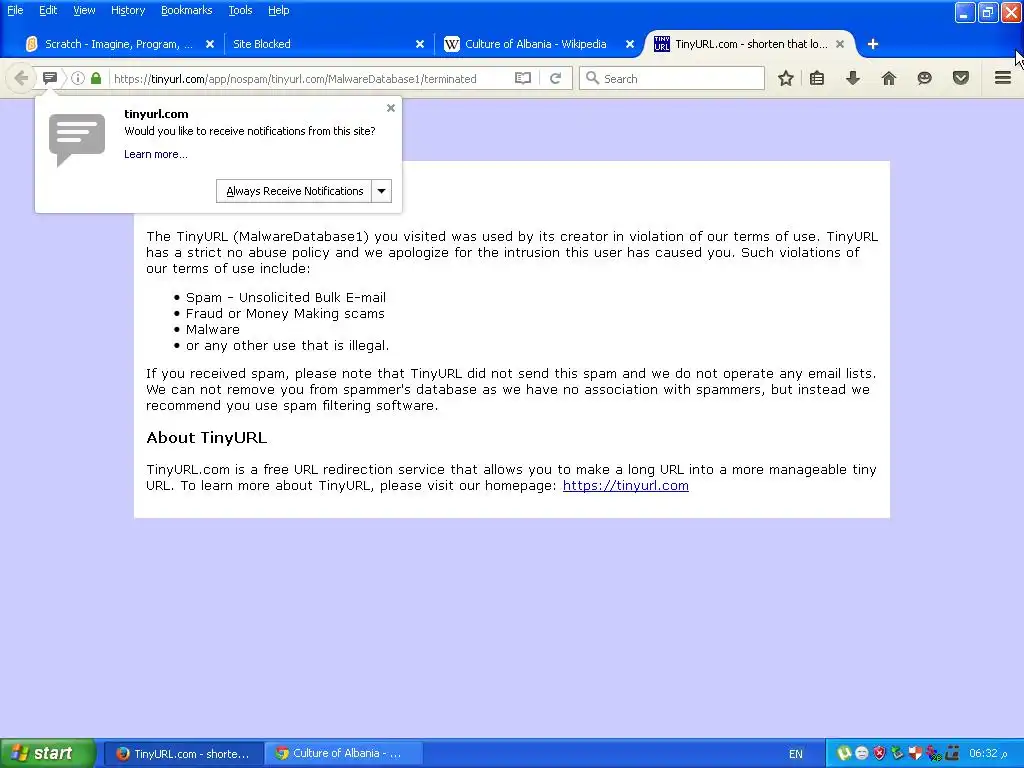
Task: Click 'or any other use that is illegal.' item
Action: coord(287,346)
